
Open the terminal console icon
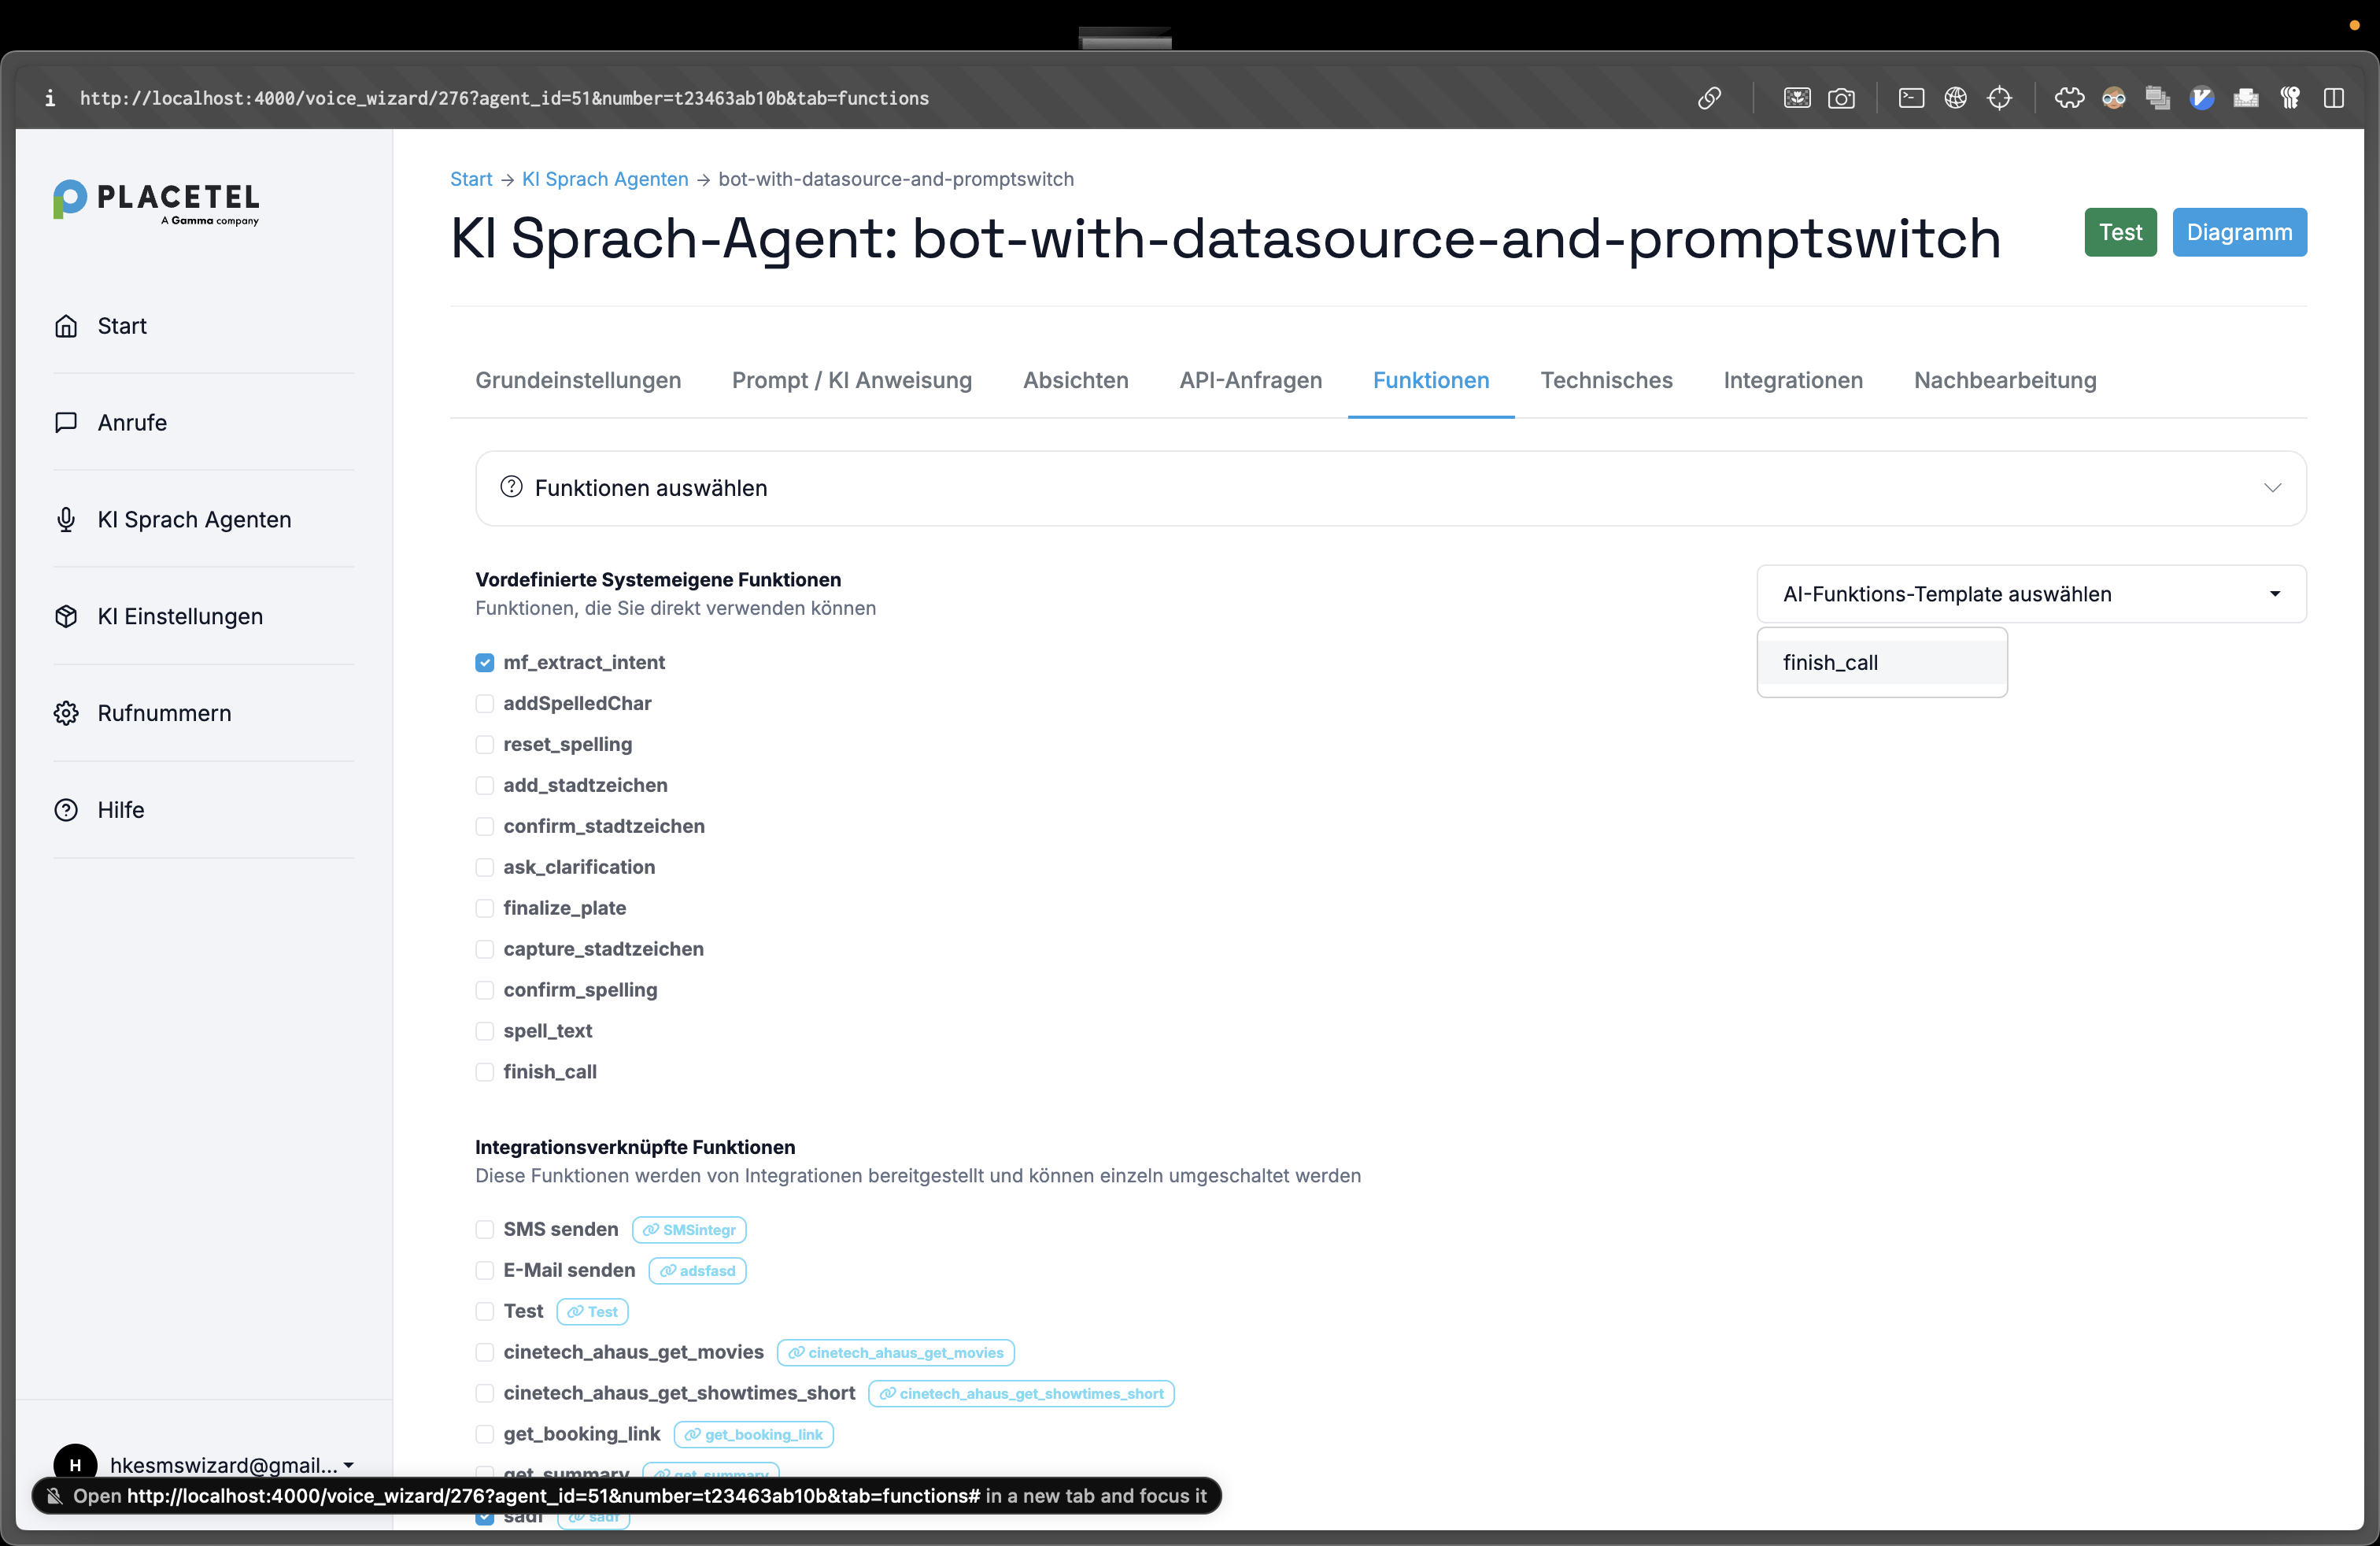tap(1910, 98)
